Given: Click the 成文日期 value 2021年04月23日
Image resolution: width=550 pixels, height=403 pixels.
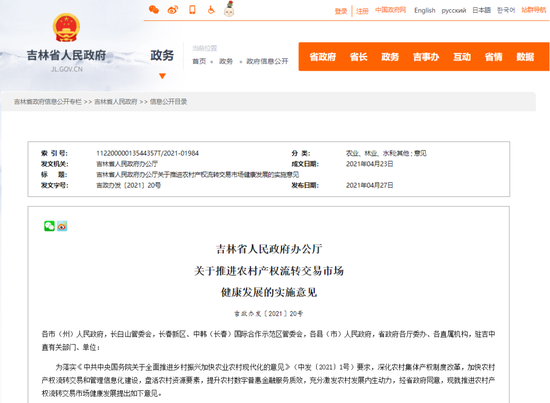Looking at the screenshot, I should [x=370, y=164].
